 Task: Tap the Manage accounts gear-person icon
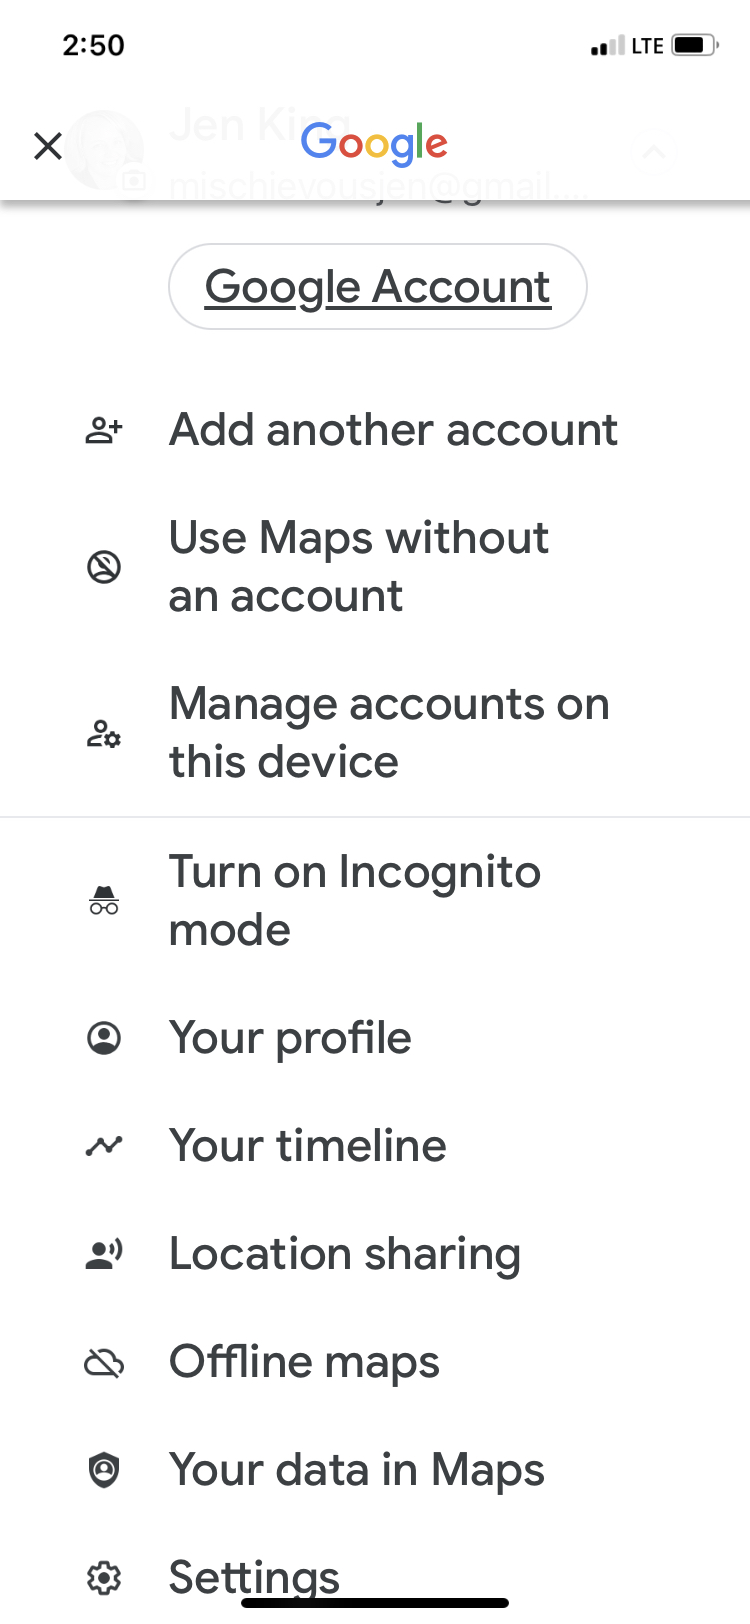point(103,732)
